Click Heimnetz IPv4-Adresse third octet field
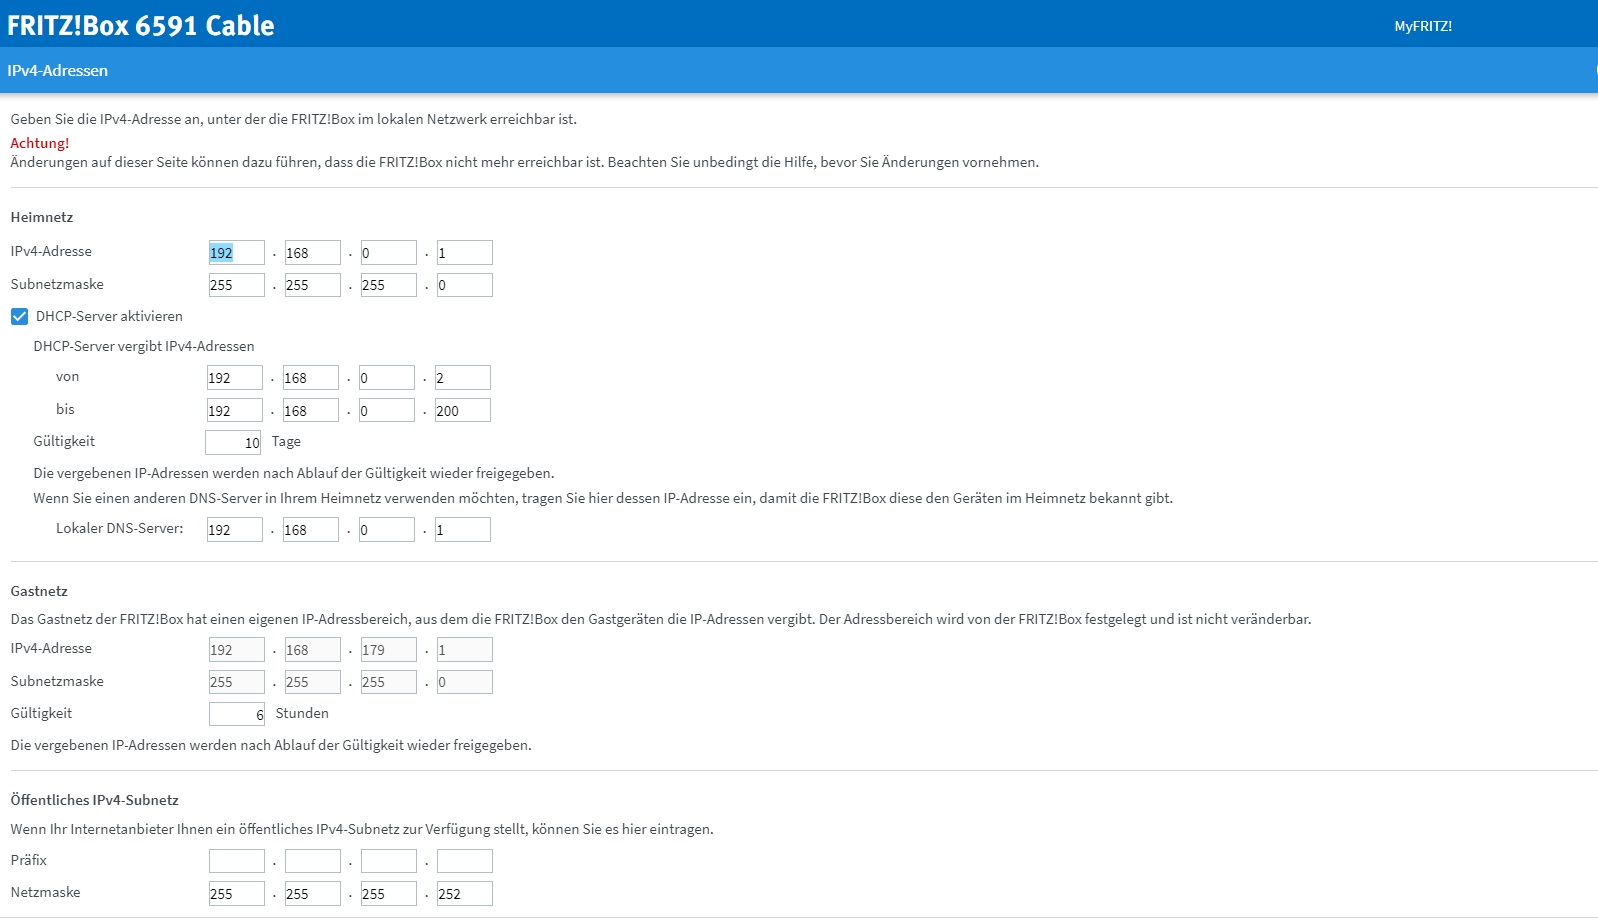1598x921 pixels. [389, 253]
